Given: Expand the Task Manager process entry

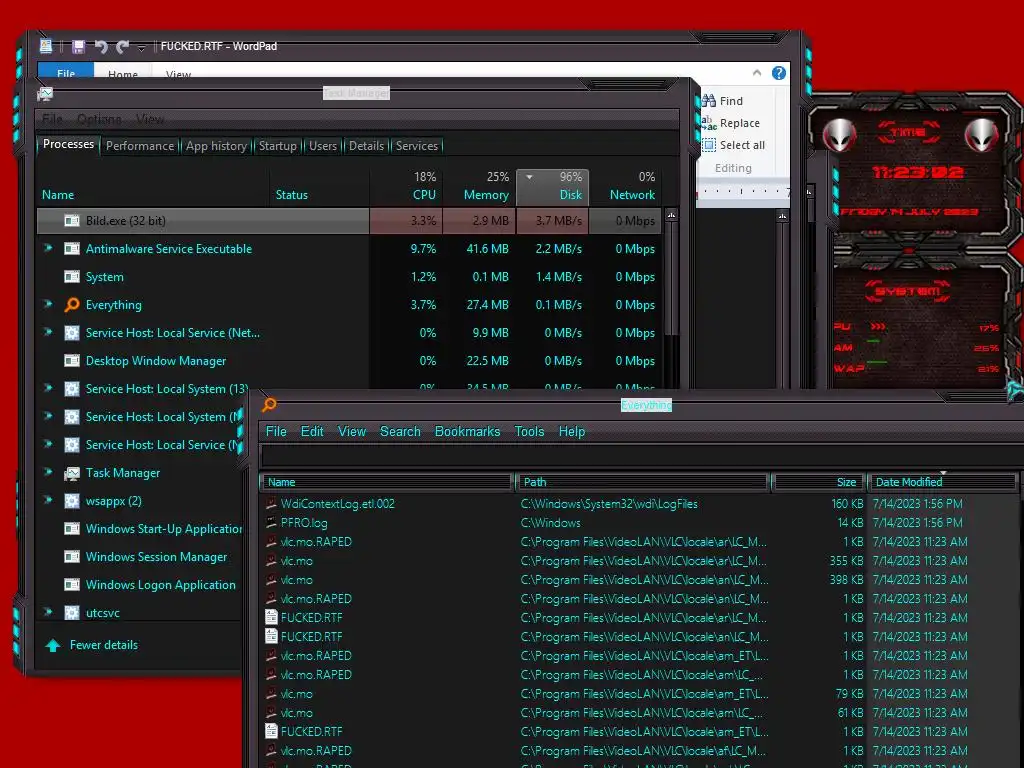Looking at the screenshot, I should 48,472.
